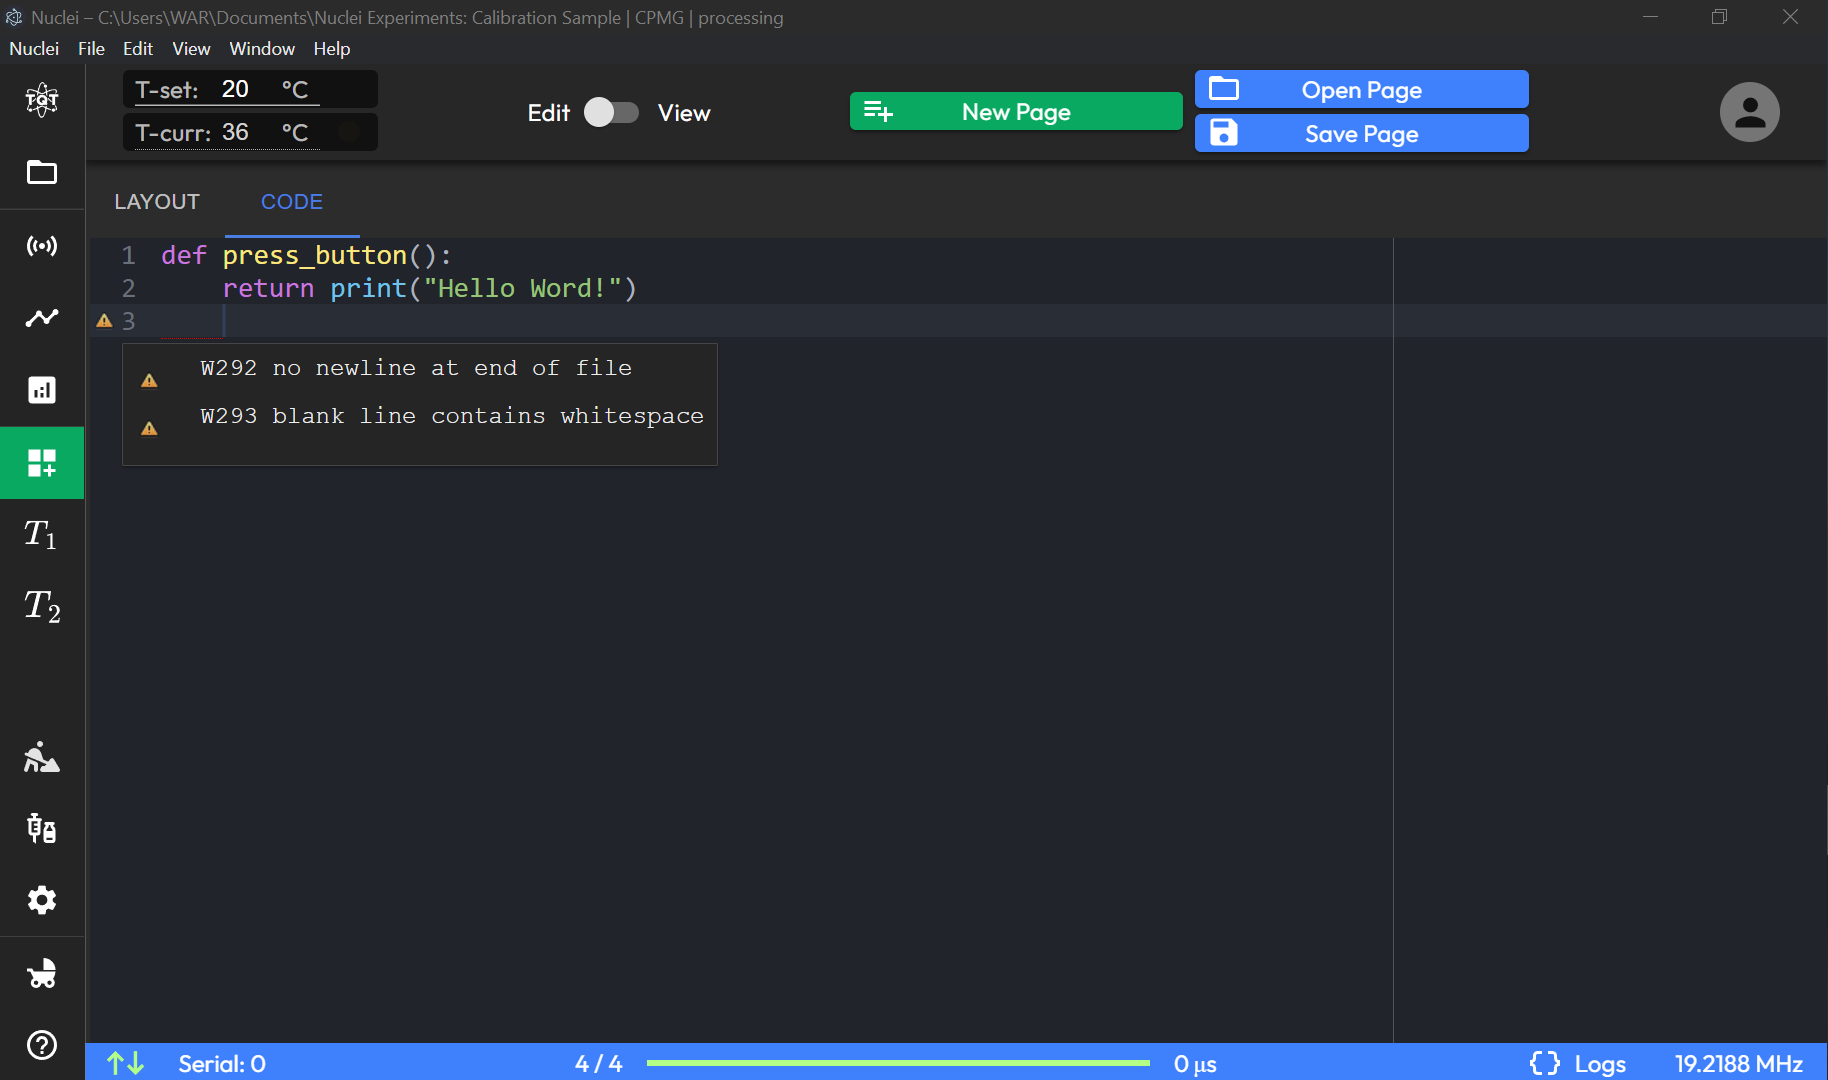Image resolution: width=1828 pixels, height=1080 pixels.
Task: Open the File menu
Action: (x=91, y=48)
